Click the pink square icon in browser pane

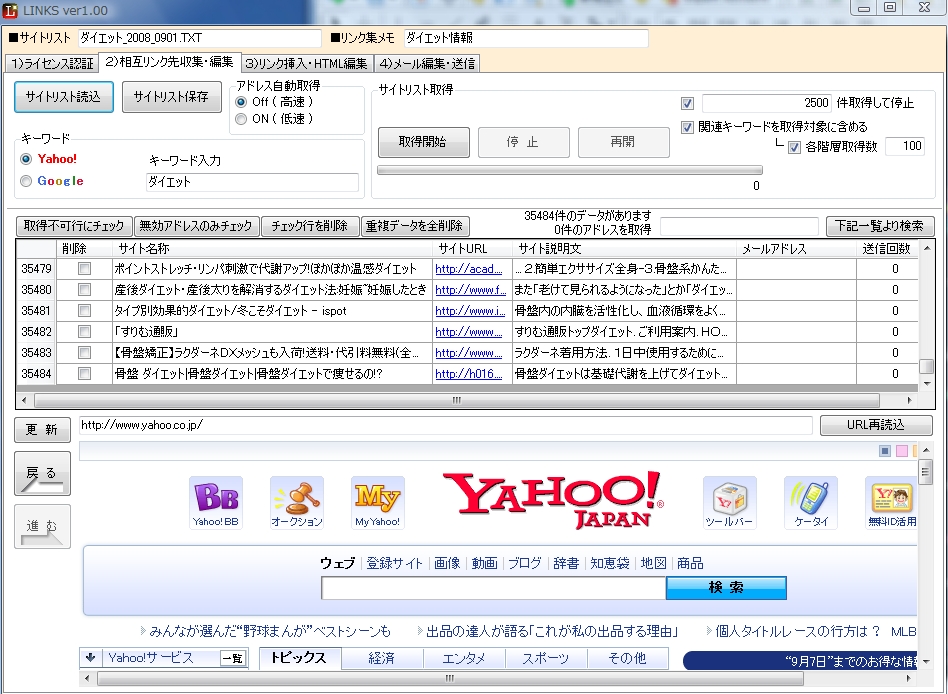[x=902, y=451]
